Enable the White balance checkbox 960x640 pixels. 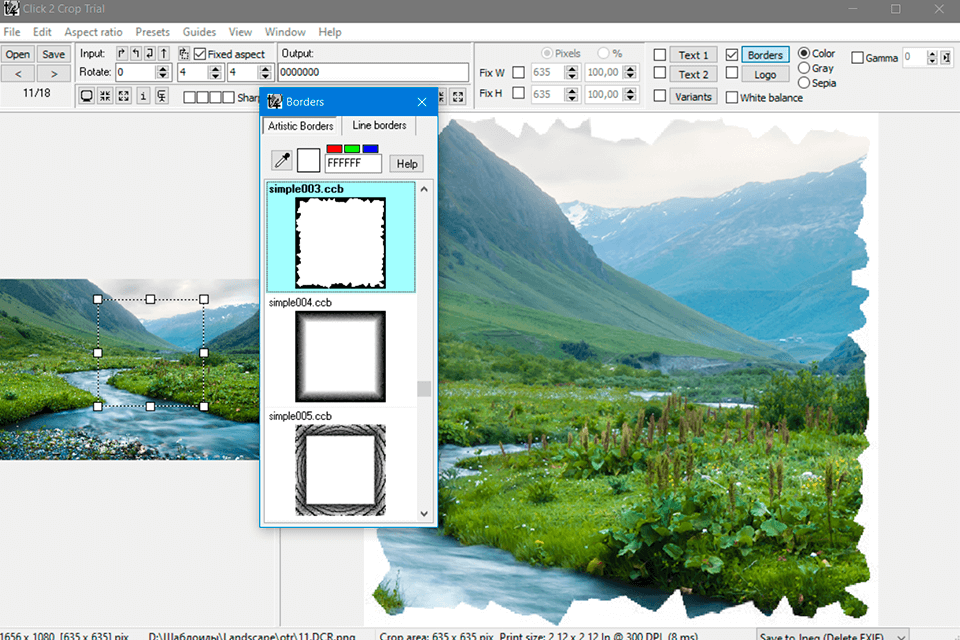732,97
